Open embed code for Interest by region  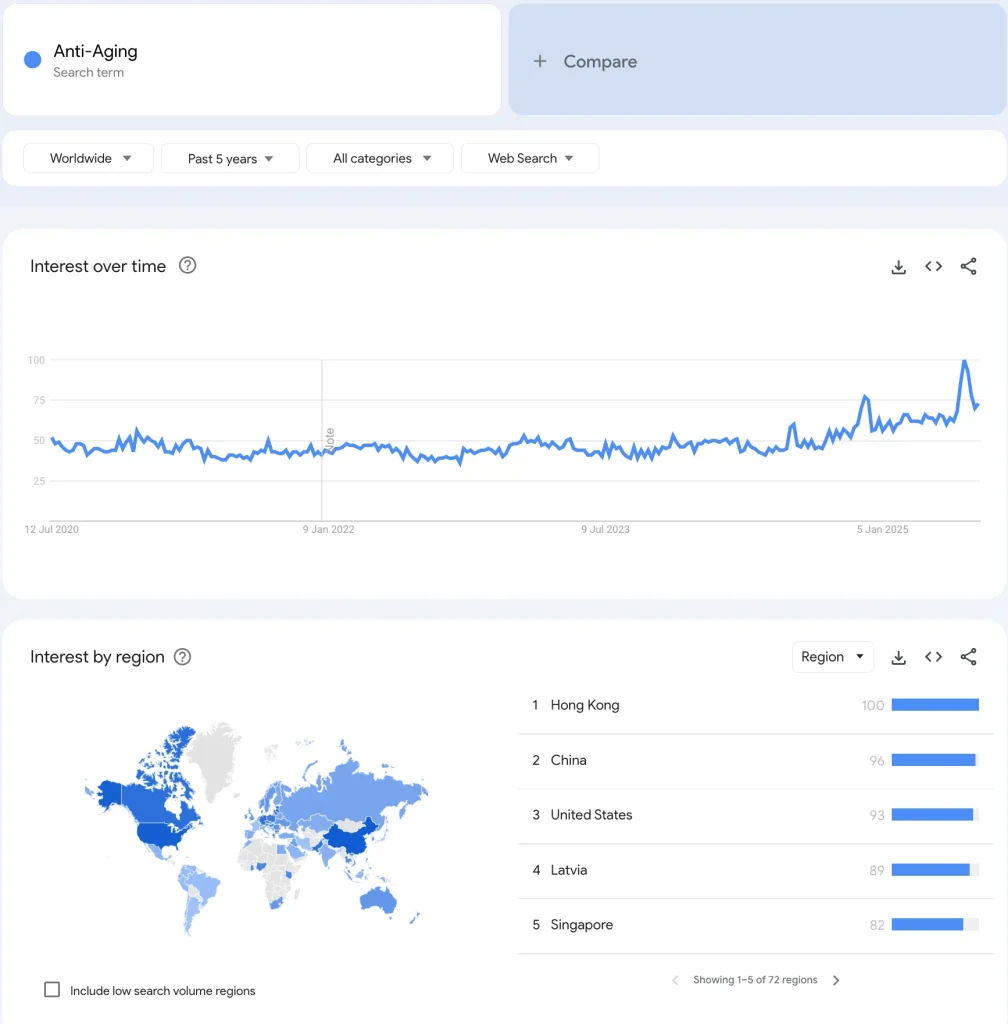coord(933,657)
